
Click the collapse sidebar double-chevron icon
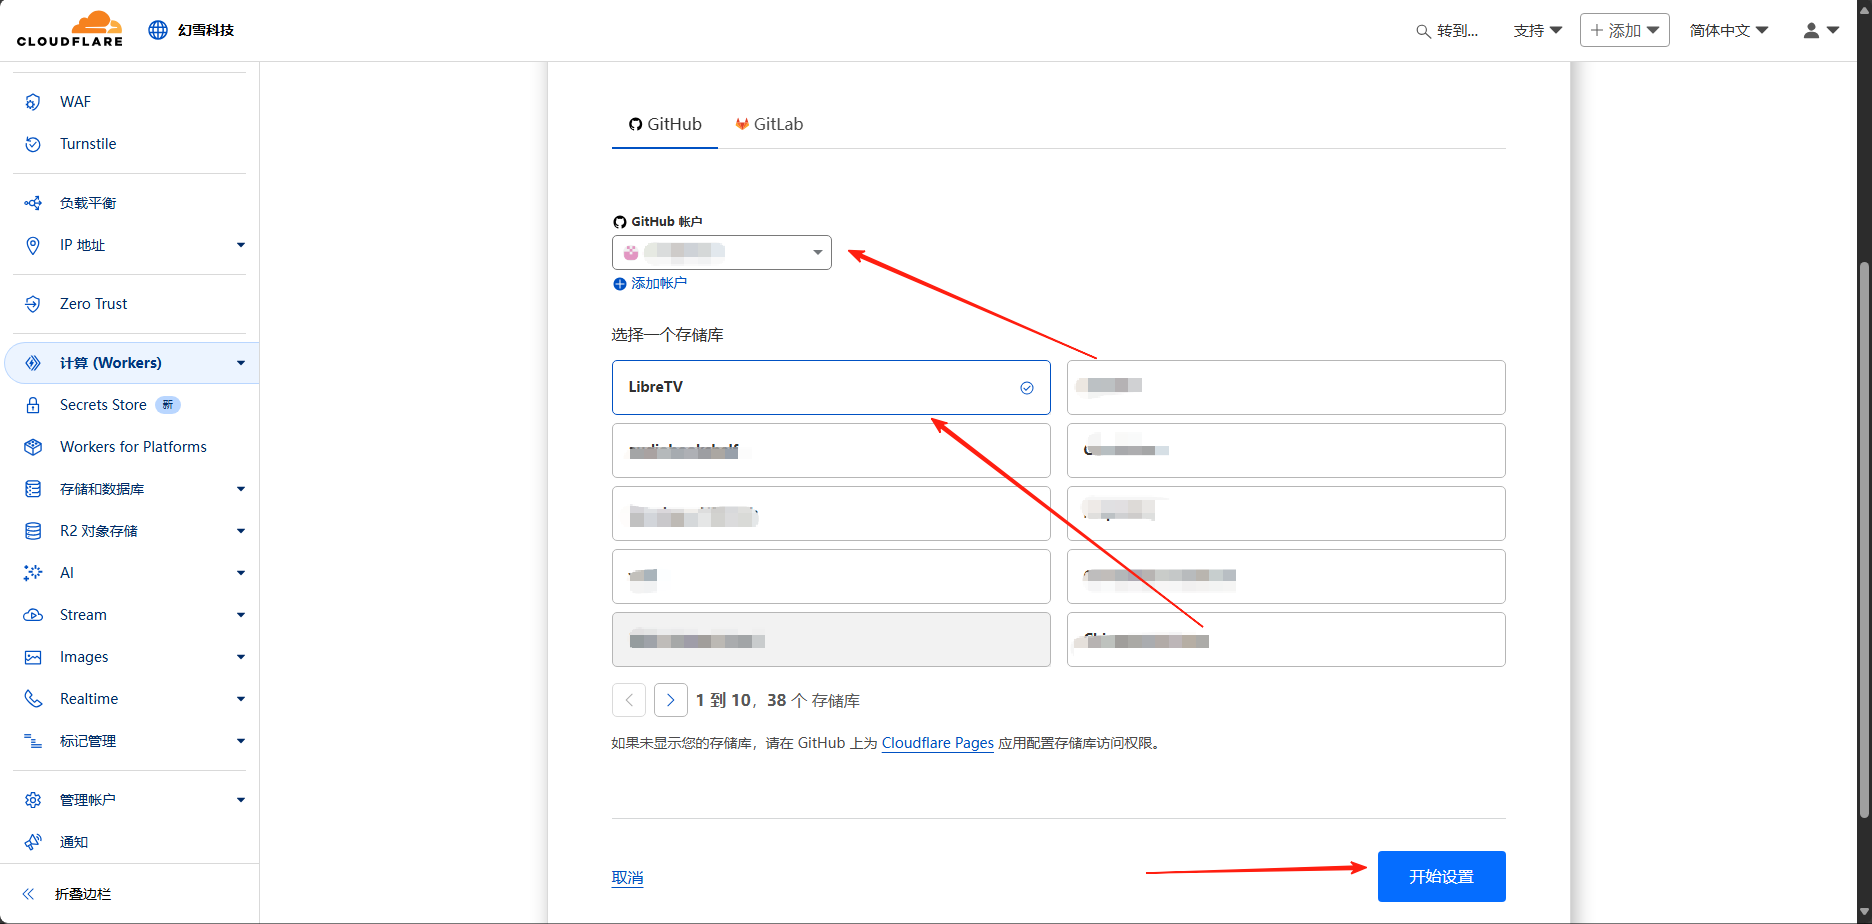point(28,894)
